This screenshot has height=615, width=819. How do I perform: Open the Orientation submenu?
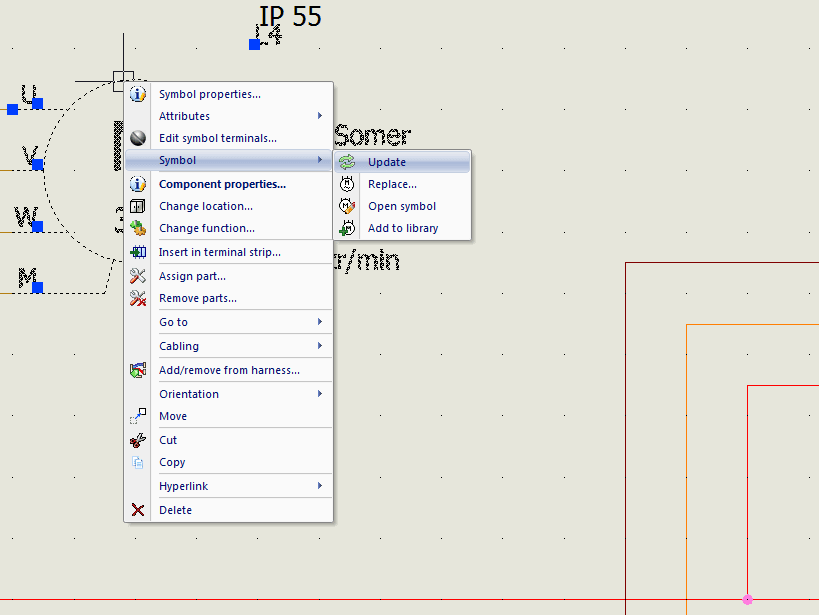[320, 394]
